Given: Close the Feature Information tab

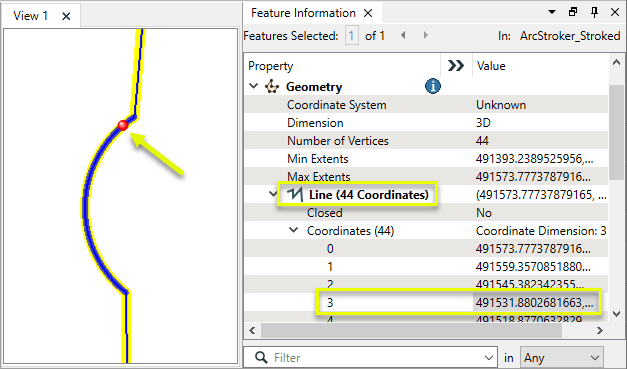Looking at the screenshot, I should (368, 13).
